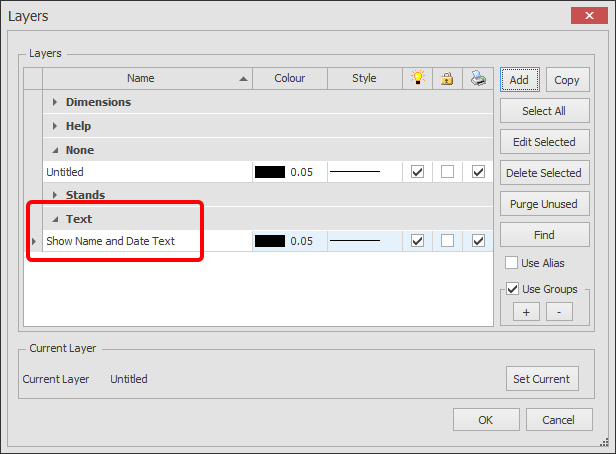Collapse the Text group

point(55,219)
